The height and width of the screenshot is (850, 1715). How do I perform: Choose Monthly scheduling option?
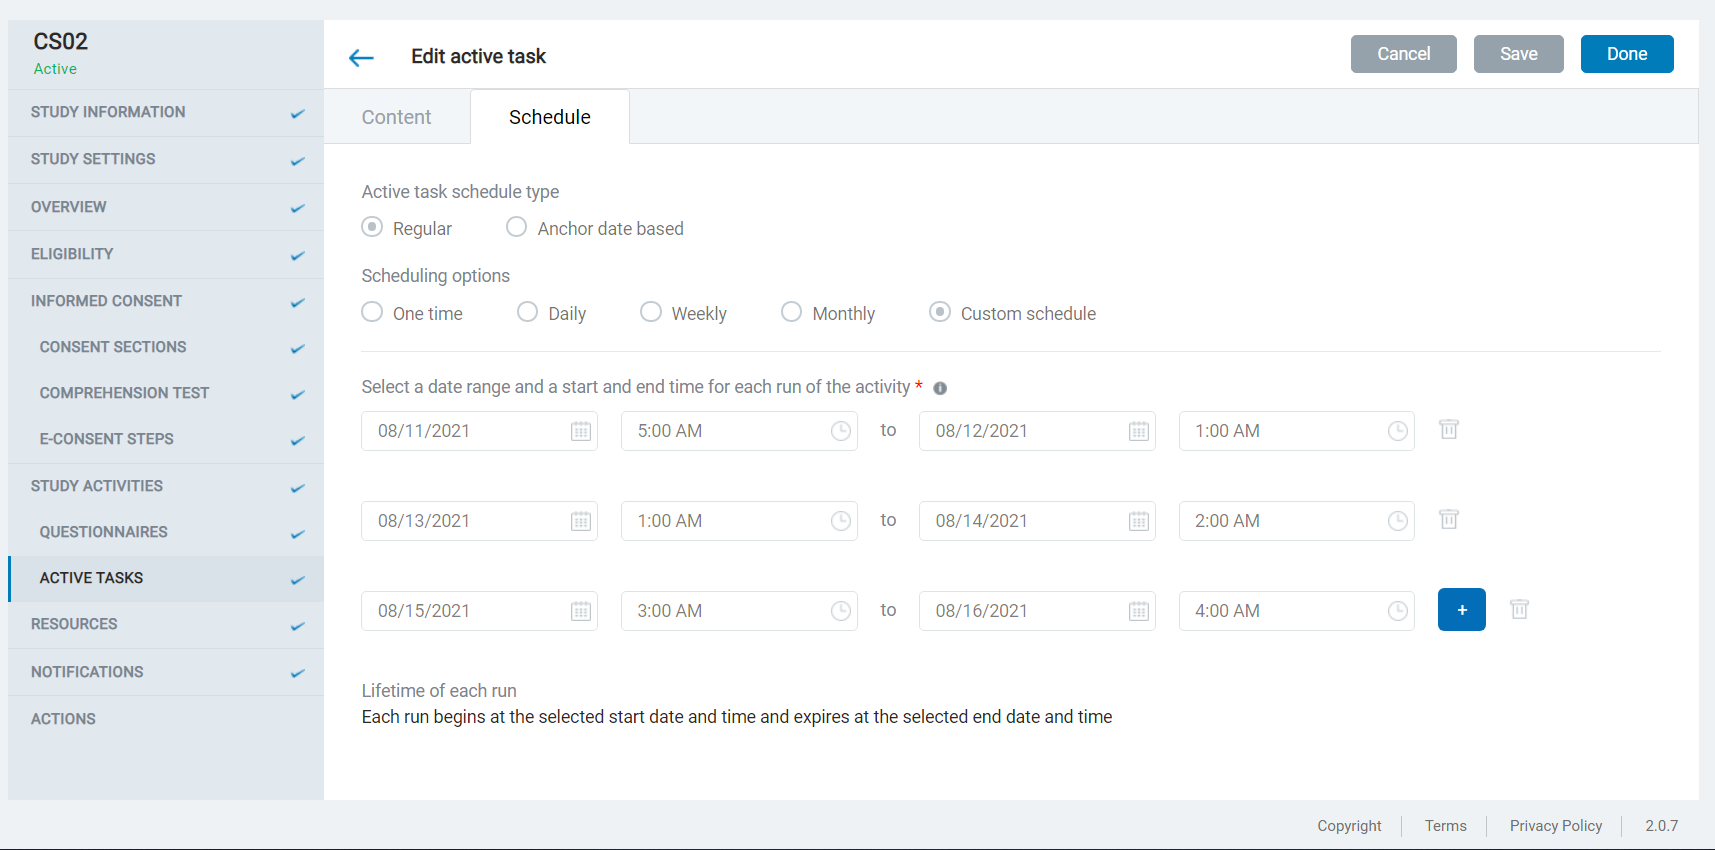click(791, 312)
